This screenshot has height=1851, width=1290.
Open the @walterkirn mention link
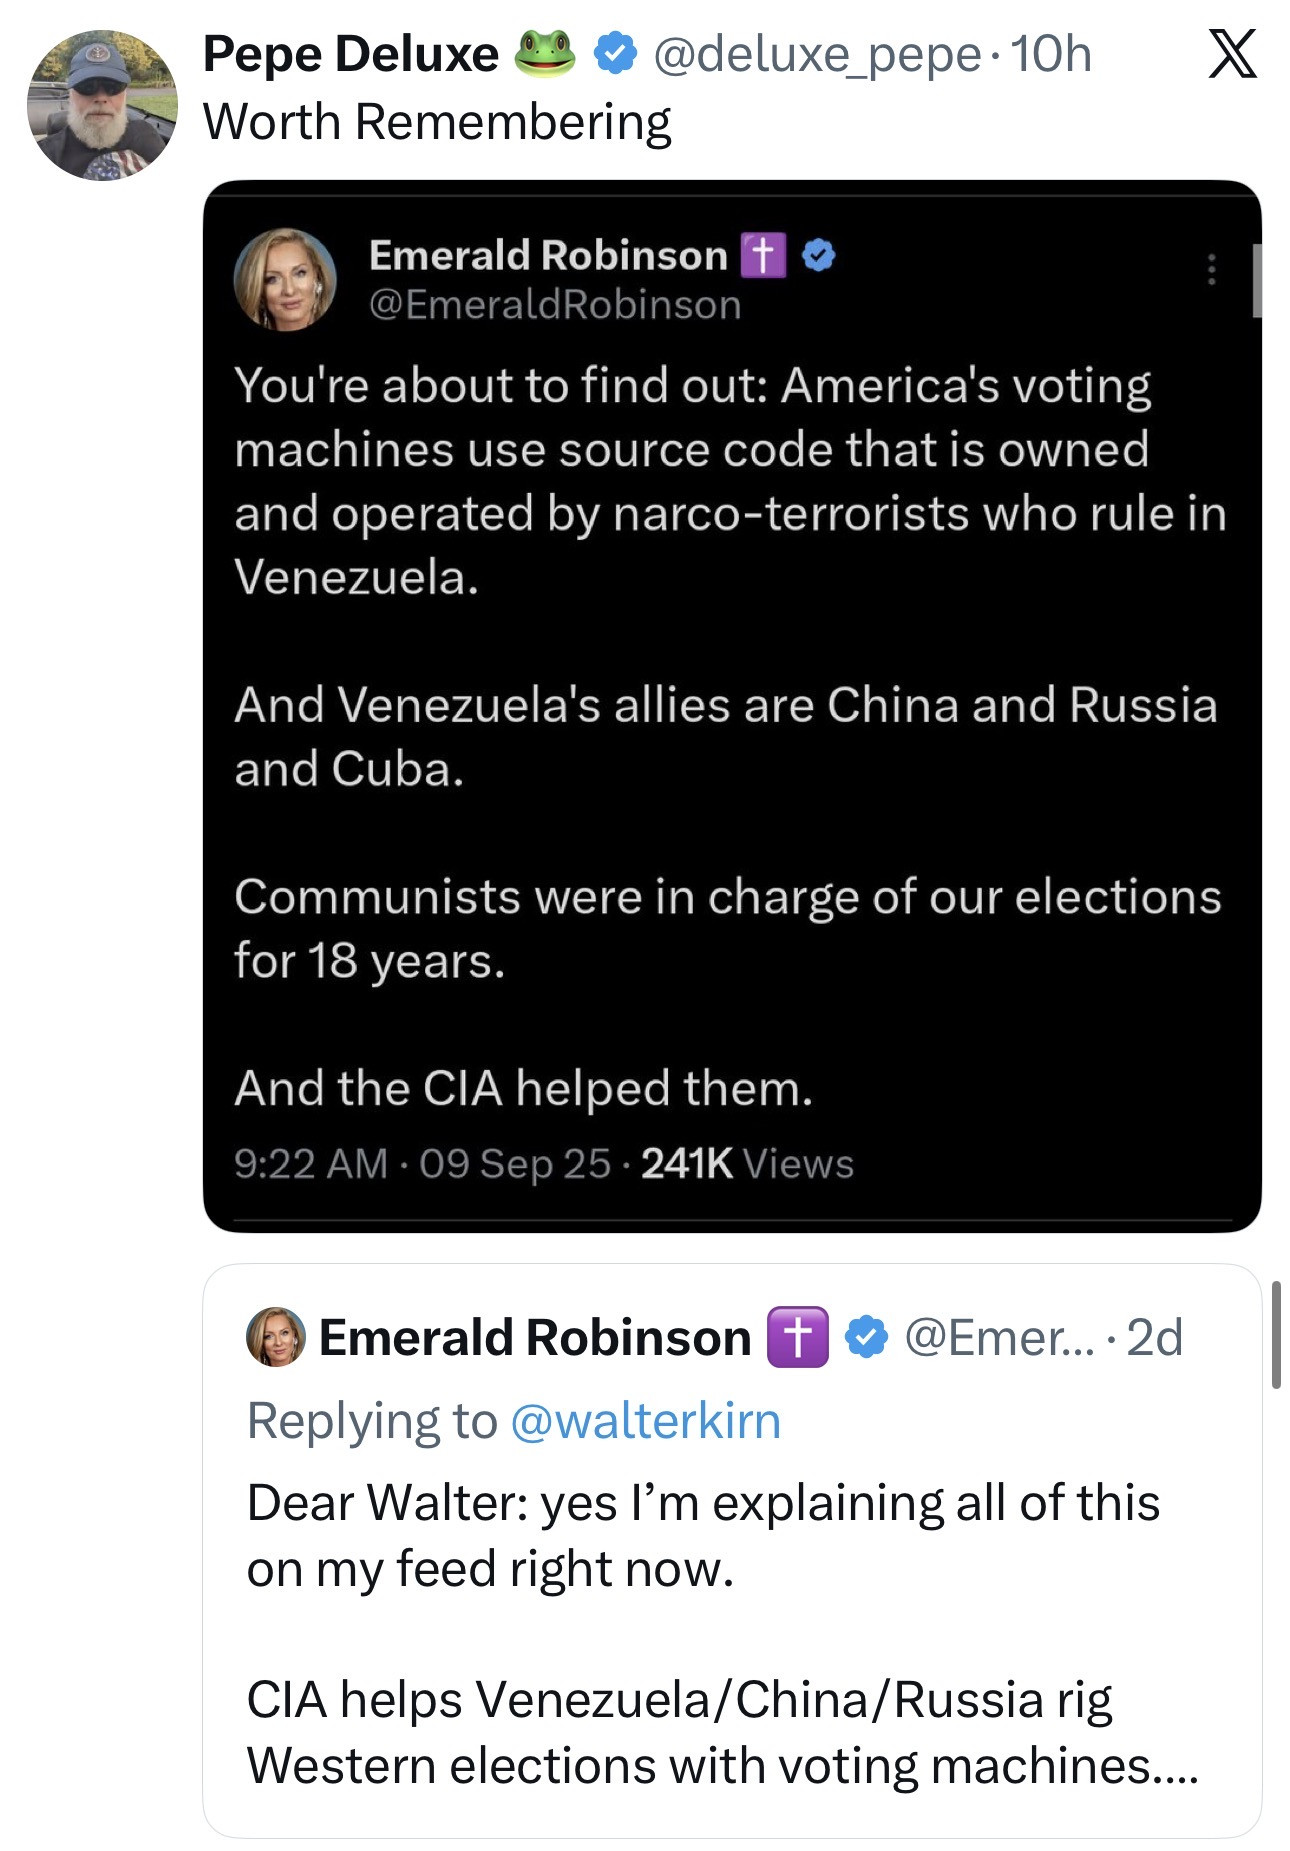(x=645, y=1420)
